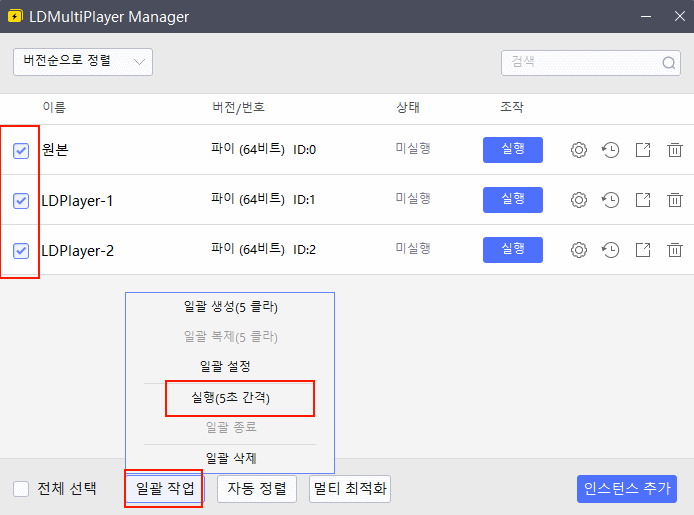
Task: Click the 멀티 최적화 button
Action: coord(349,489)
